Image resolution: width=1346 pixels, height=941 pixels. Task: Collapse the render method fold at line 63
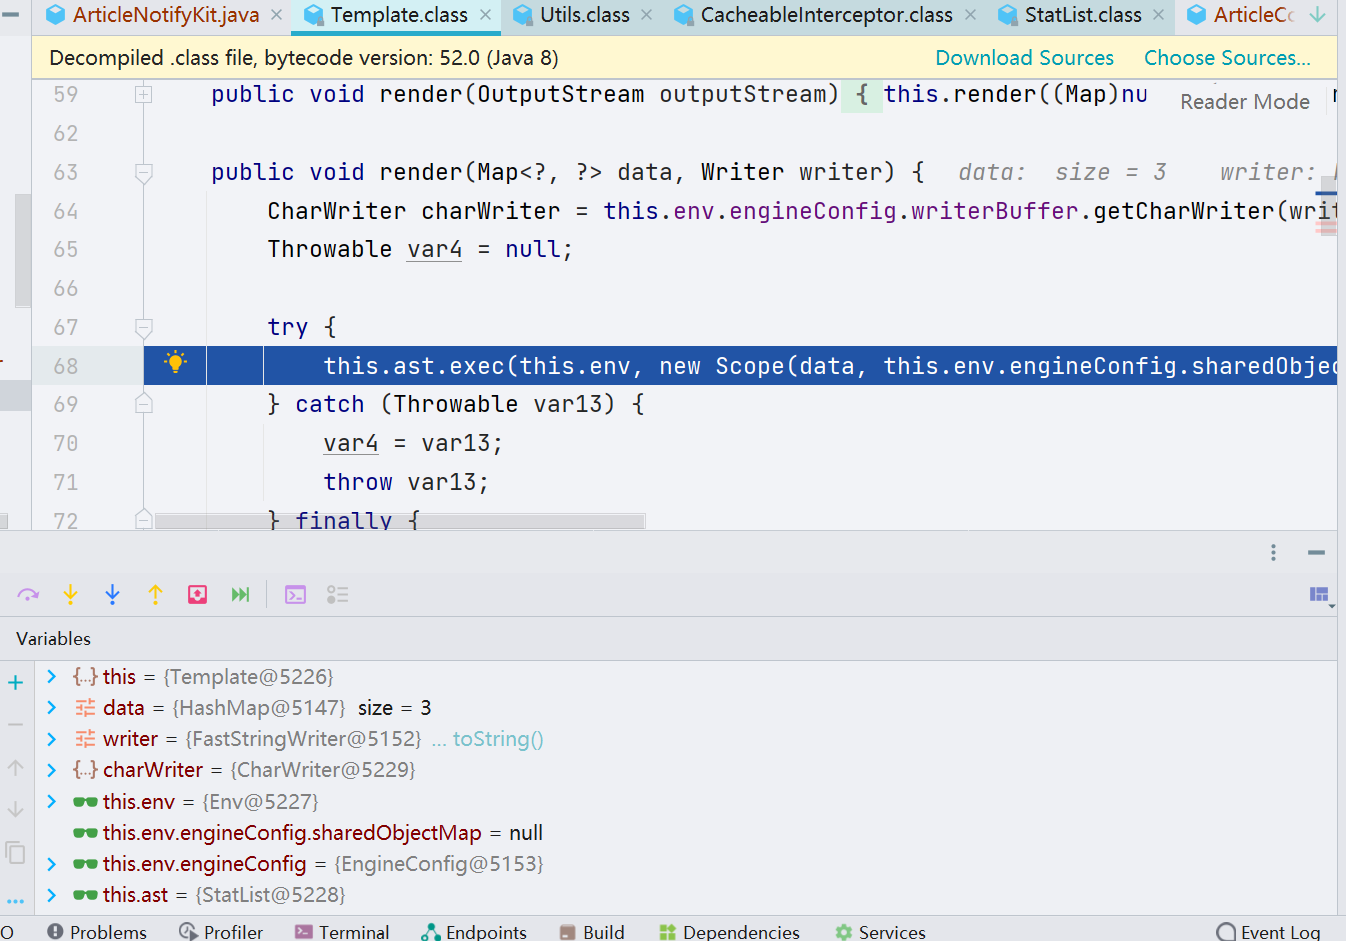[x=144, y=173]
